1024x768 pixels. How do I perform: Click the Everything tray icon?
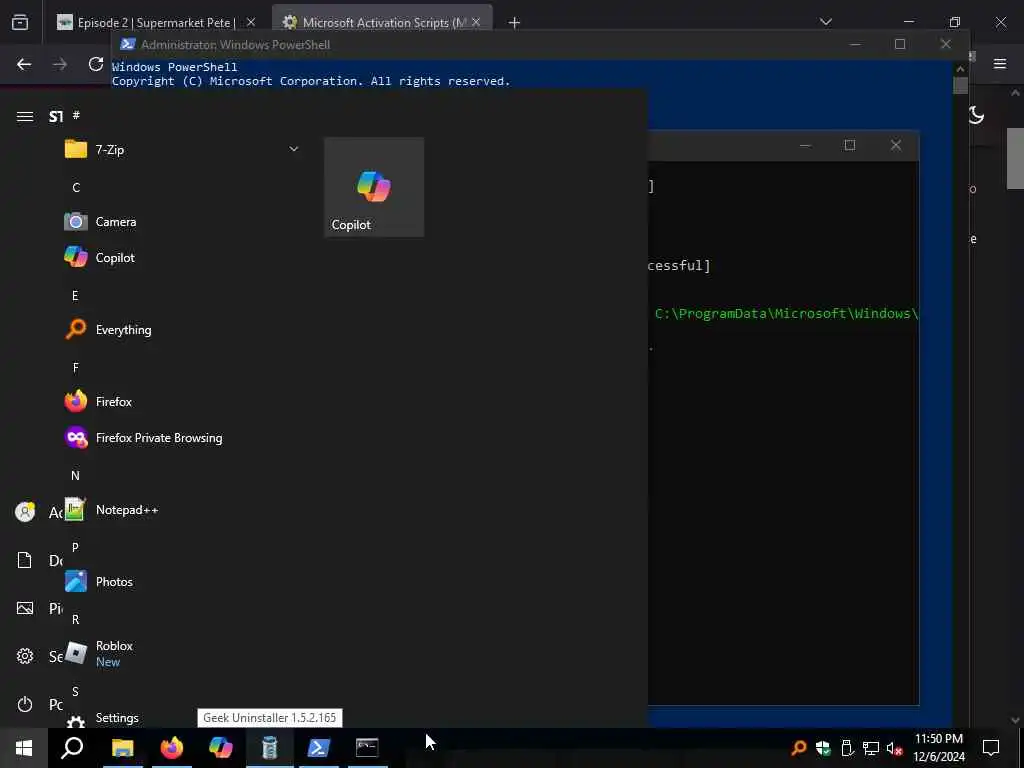click(x=798, y=748)
